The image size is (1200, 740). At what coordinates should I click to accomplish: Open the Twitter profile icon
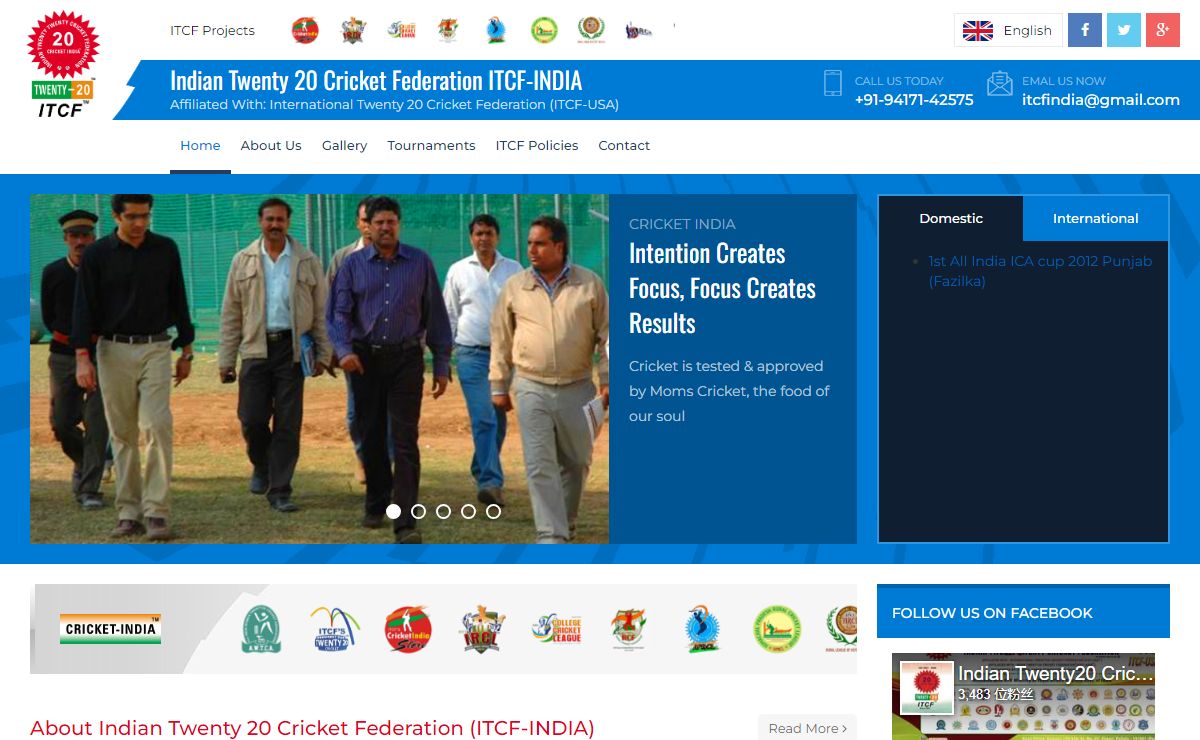(x=1124, y=30)
